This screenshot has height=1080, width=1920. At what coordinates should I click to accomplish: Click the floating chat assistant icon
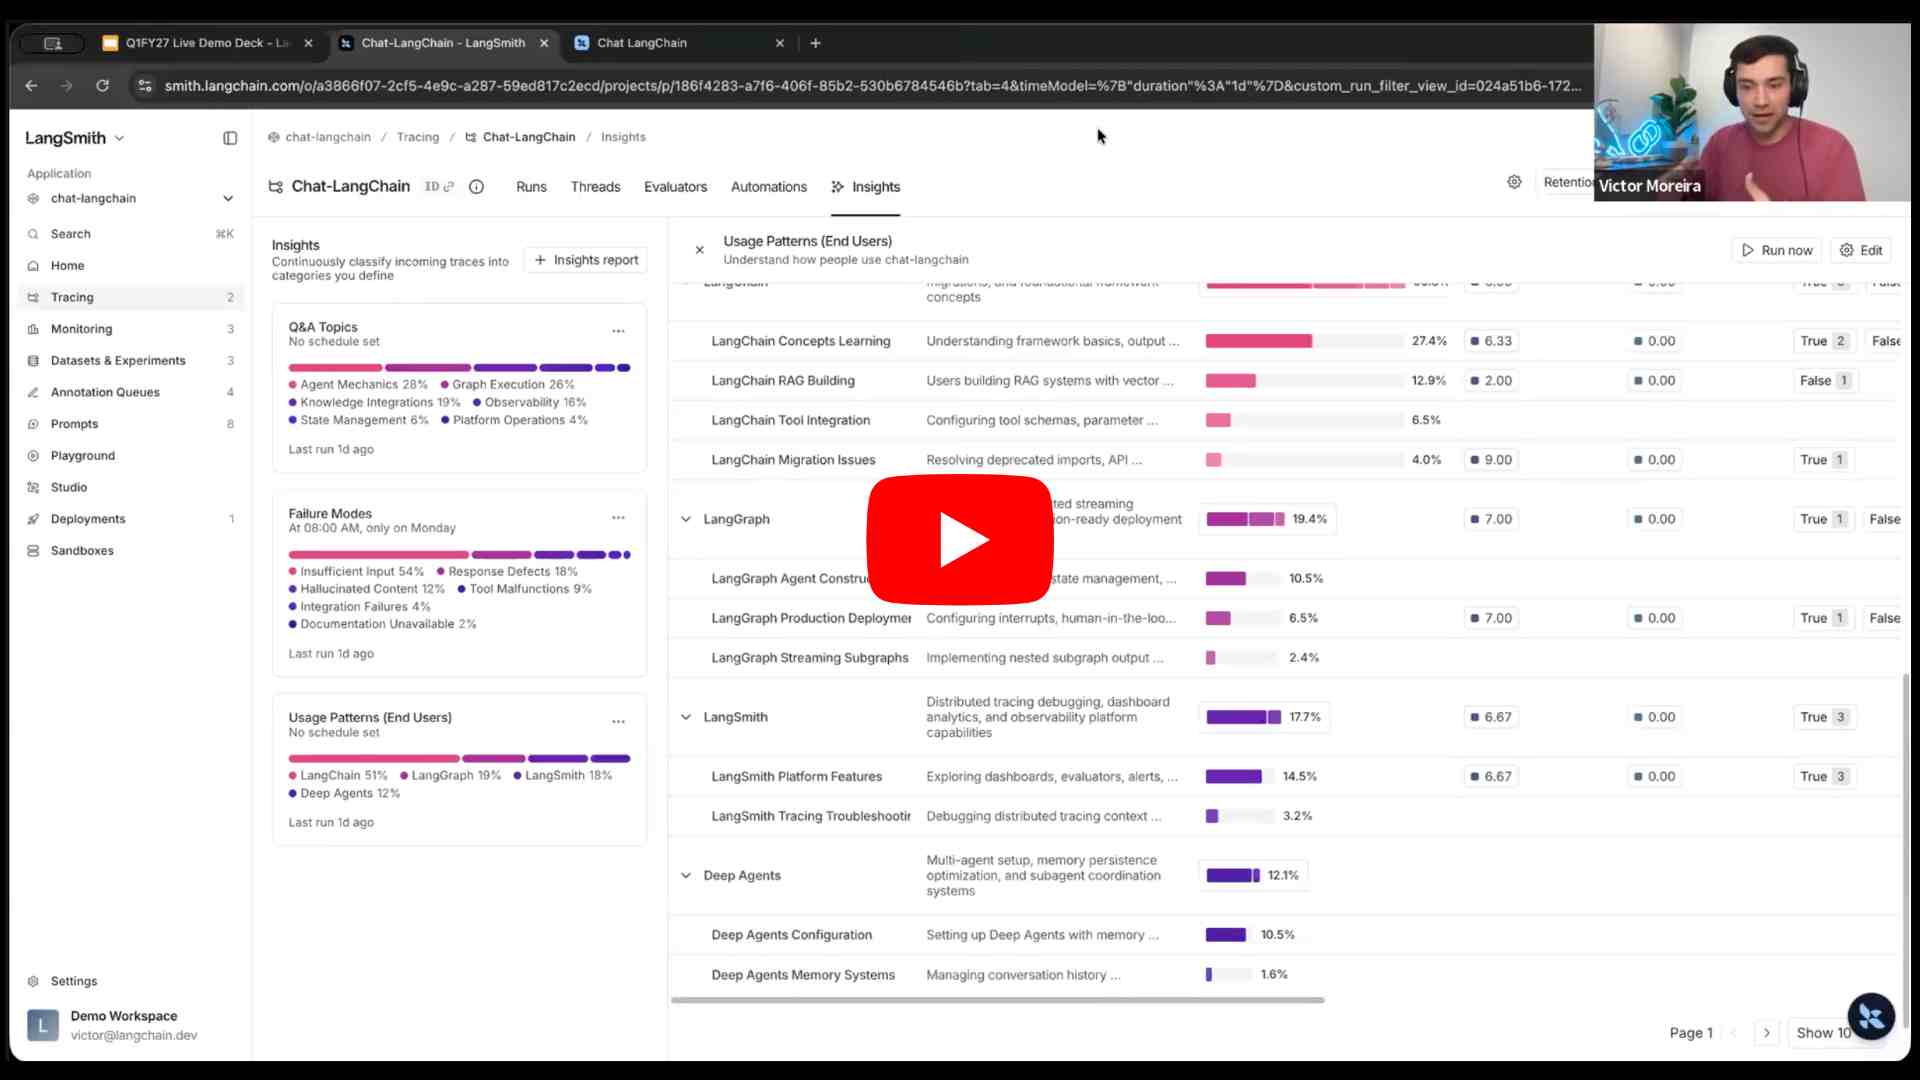coord(1871,1017)
